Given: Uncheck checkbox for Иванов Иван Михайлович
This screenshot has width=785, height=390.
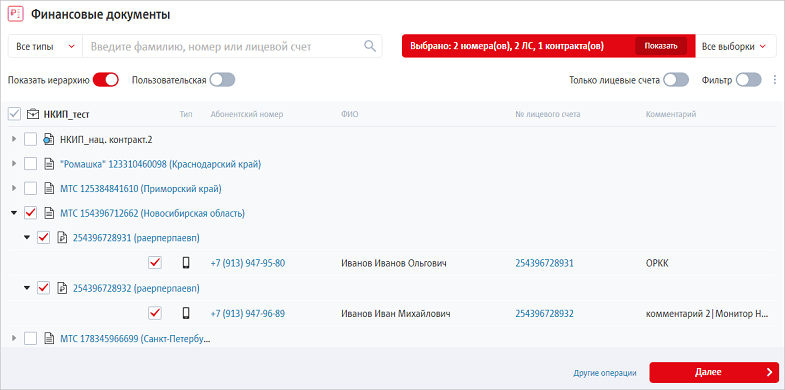Looking at the screenshot, I should pos(155,313).
